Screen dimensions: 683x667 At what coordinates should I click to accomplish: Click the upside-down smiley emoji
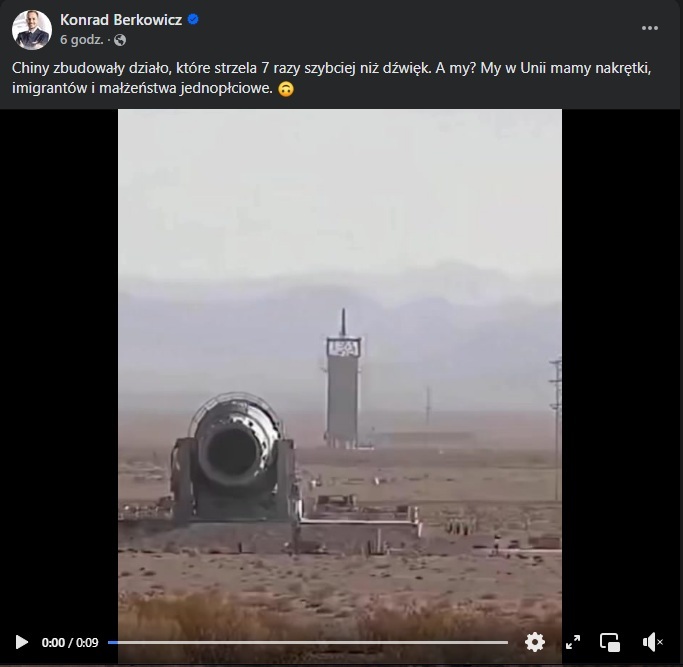(286, 89)
